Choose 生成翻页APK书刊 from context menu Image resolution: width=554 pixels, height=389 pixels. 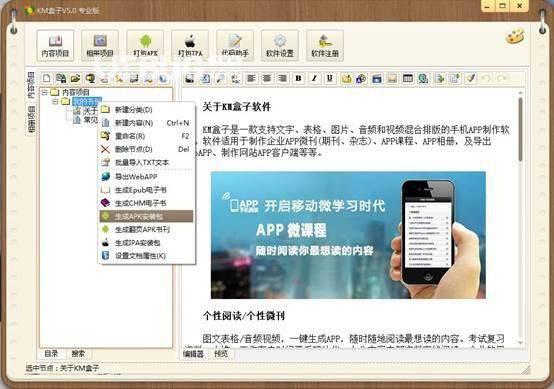coord(146,230)
